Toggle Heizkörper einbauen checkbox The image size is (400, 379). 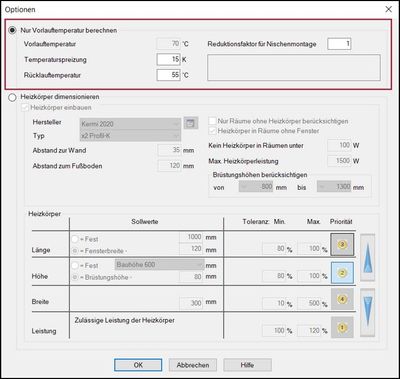[x=25, y=108]
